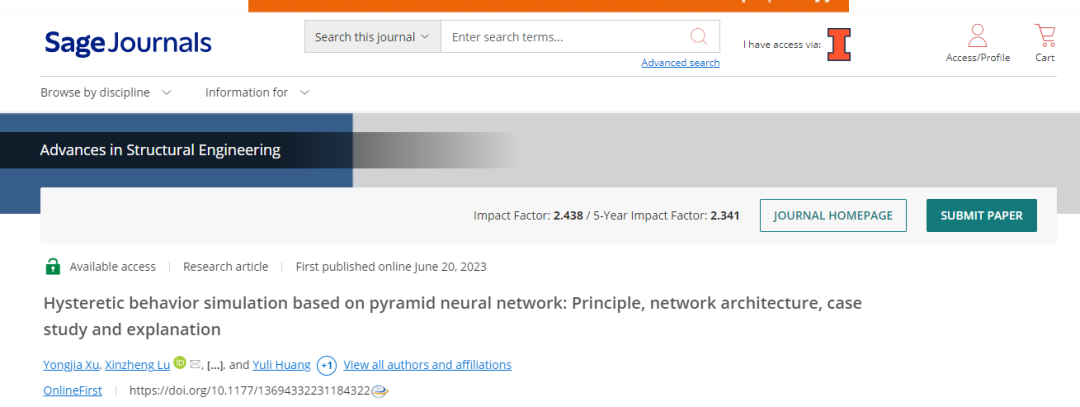Screen dimensions: 1080x407
Task: Open the 'Search this journal' dropdown
Action: [x=372, y=37]
